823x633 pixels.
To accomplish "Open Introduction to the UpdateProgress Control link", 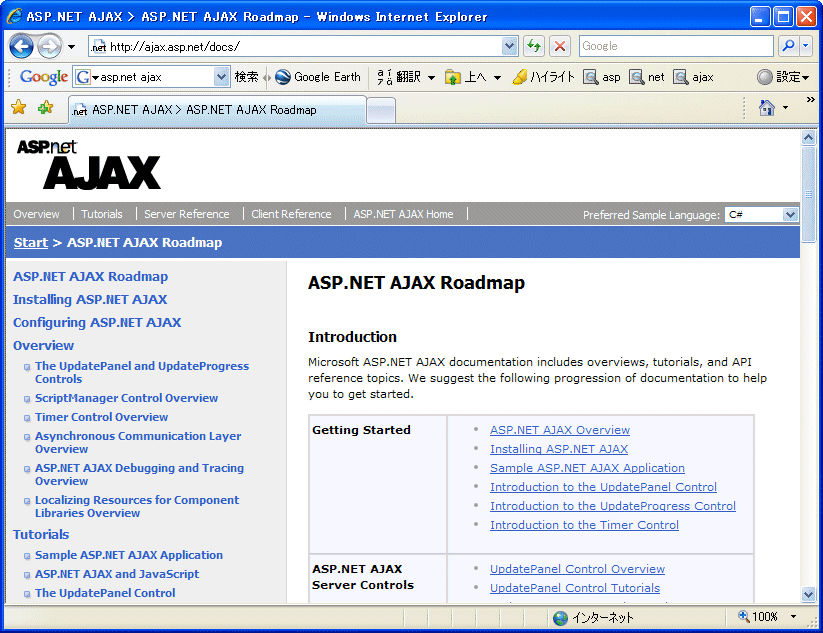I will click(613, 505).
